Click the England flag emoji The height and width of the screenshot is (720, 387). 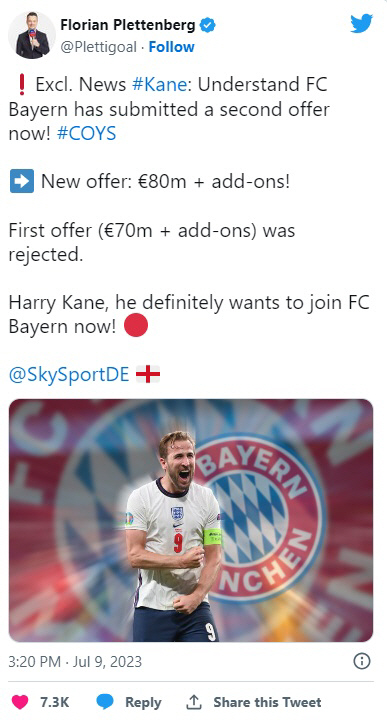tap(148, 375)
